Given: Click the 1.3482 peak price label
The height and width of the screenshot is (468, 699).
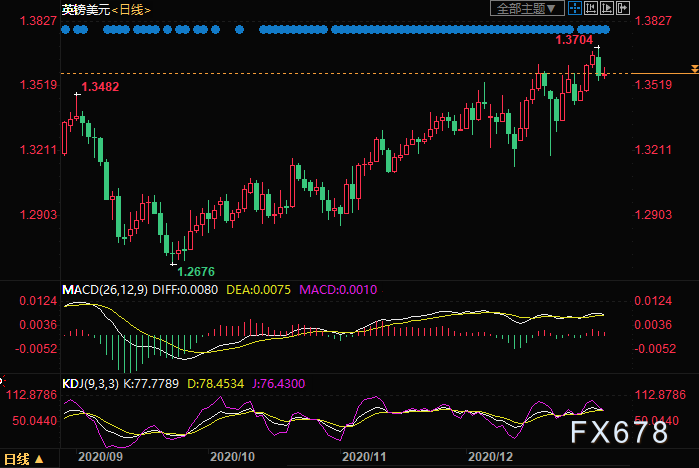Looking at the screenshot, I should coord(100,87).
